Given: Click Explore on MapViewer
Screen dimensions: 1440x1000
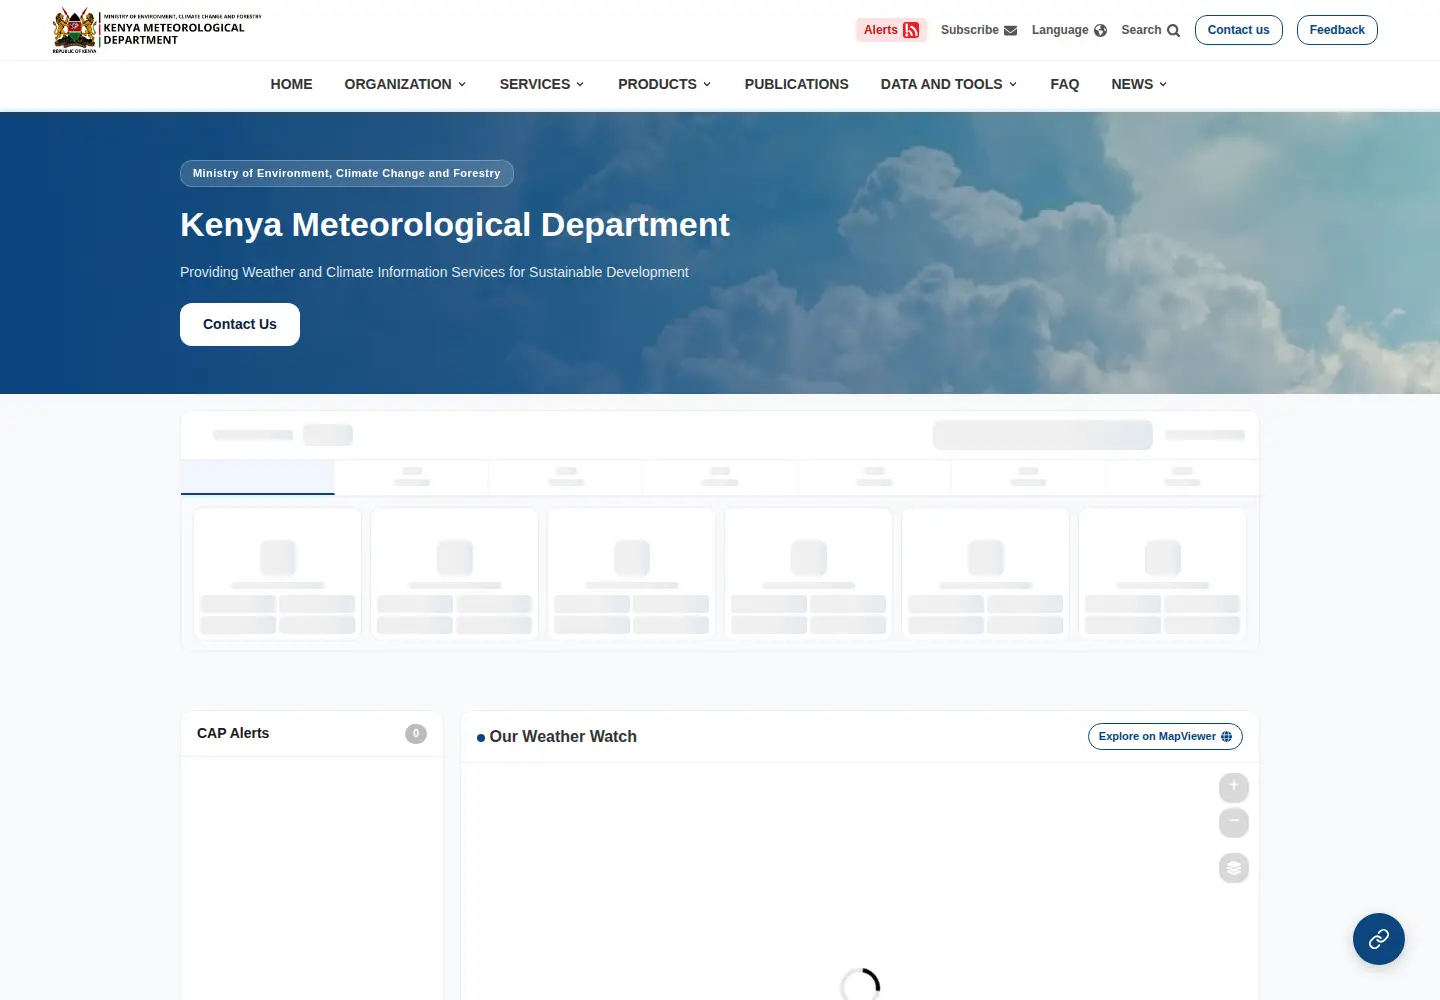Looking at the screenshot, I should point(1165,736).
